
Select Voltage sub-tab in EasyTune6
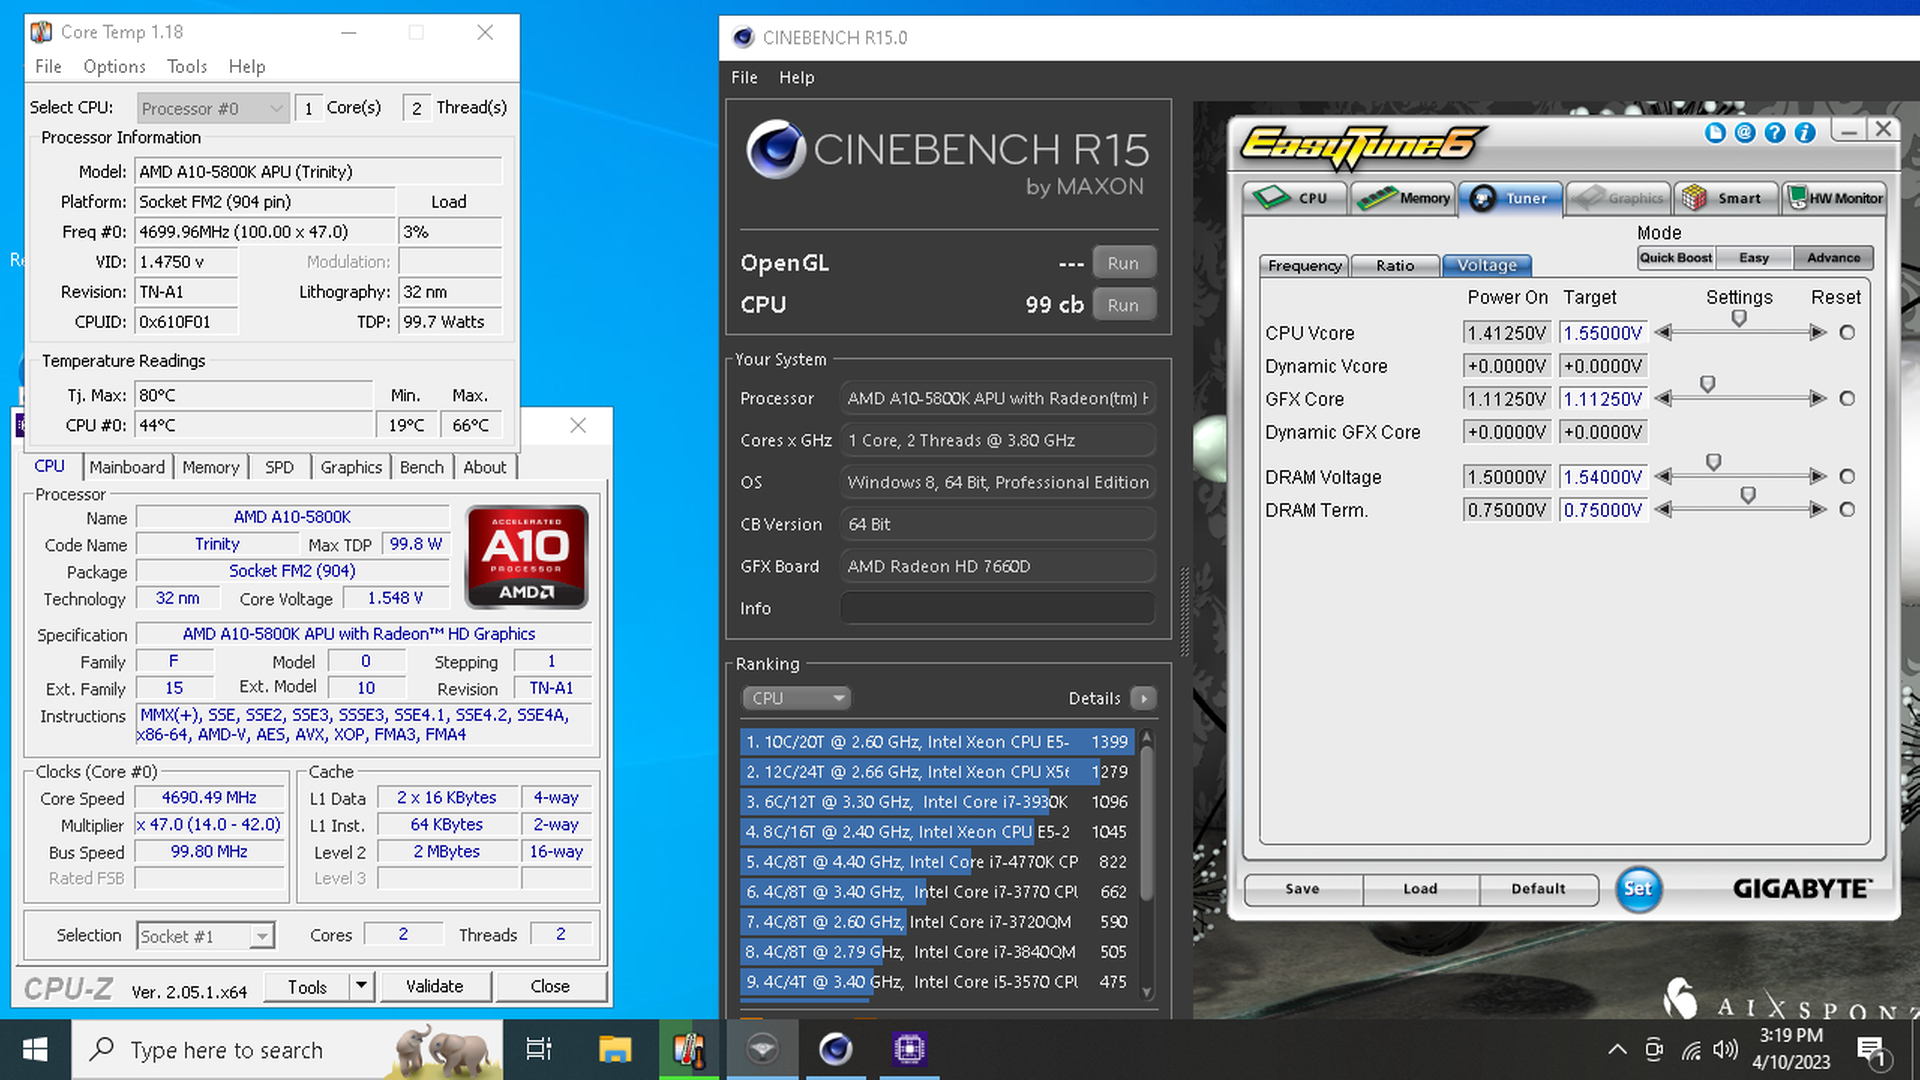coord(1487,265)
